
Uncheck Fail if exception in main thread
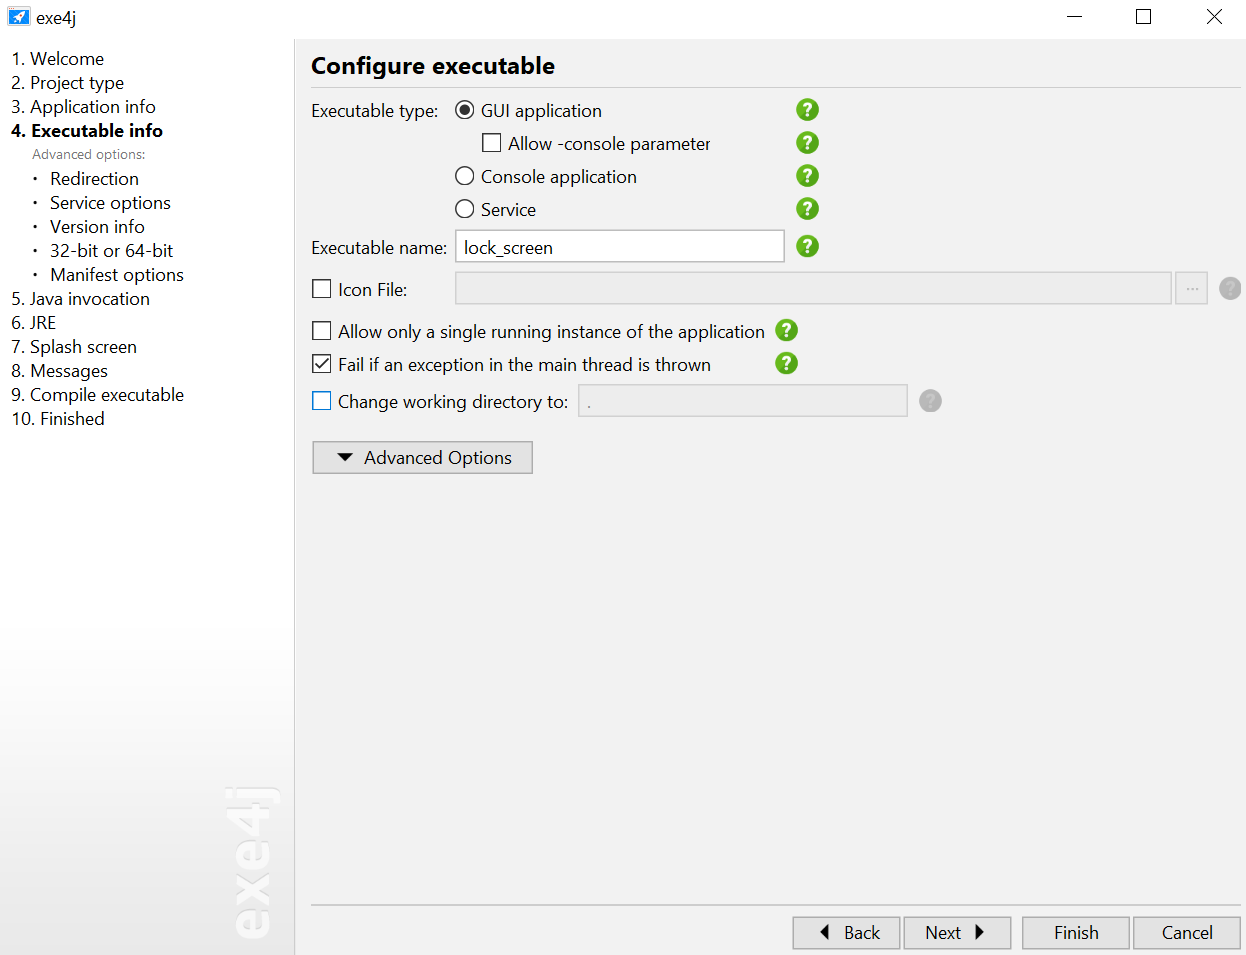(x=322, y=364)
